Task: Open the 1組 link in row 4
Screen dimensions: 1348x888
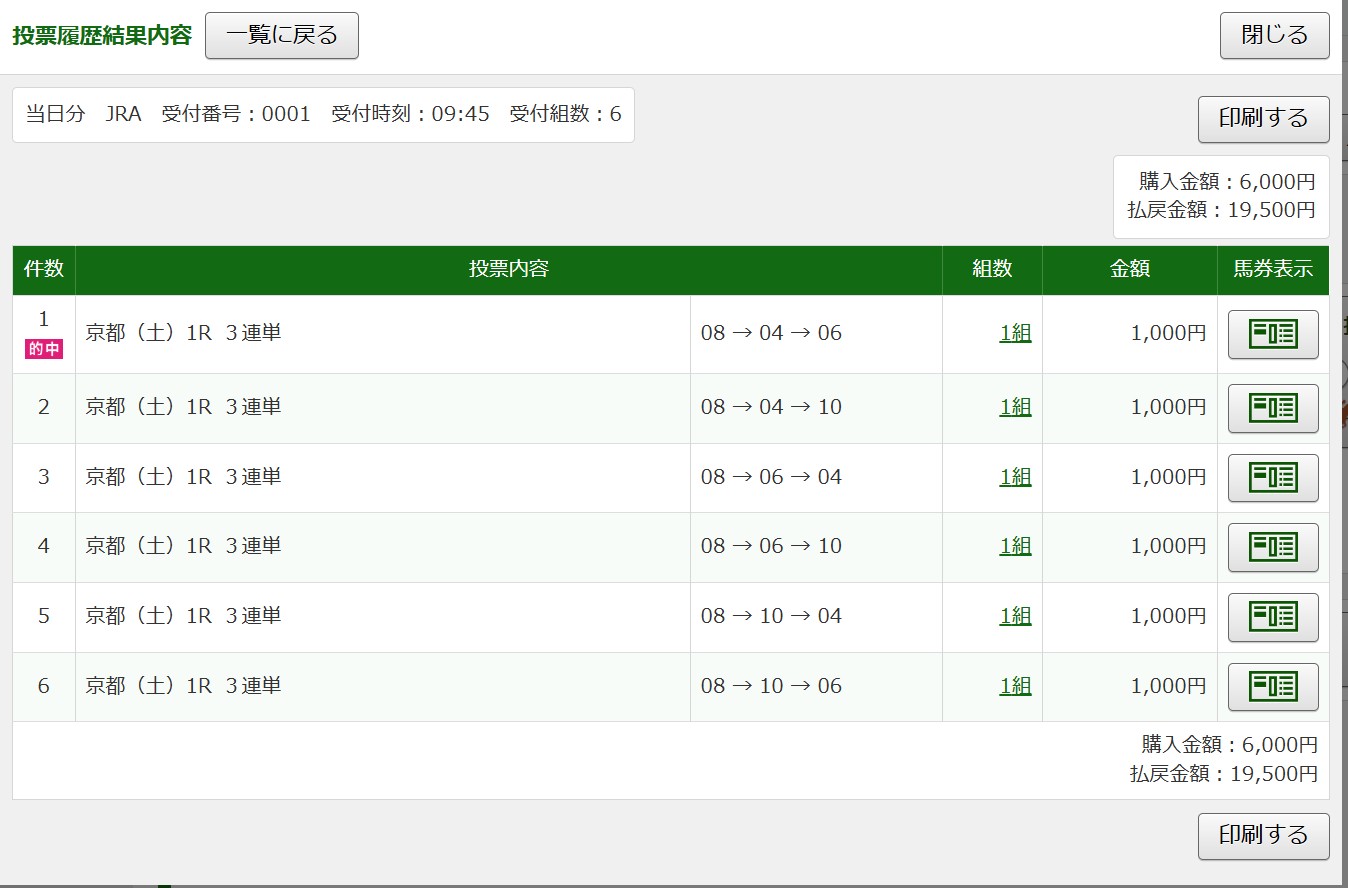Action: [x=1014, y=547]
